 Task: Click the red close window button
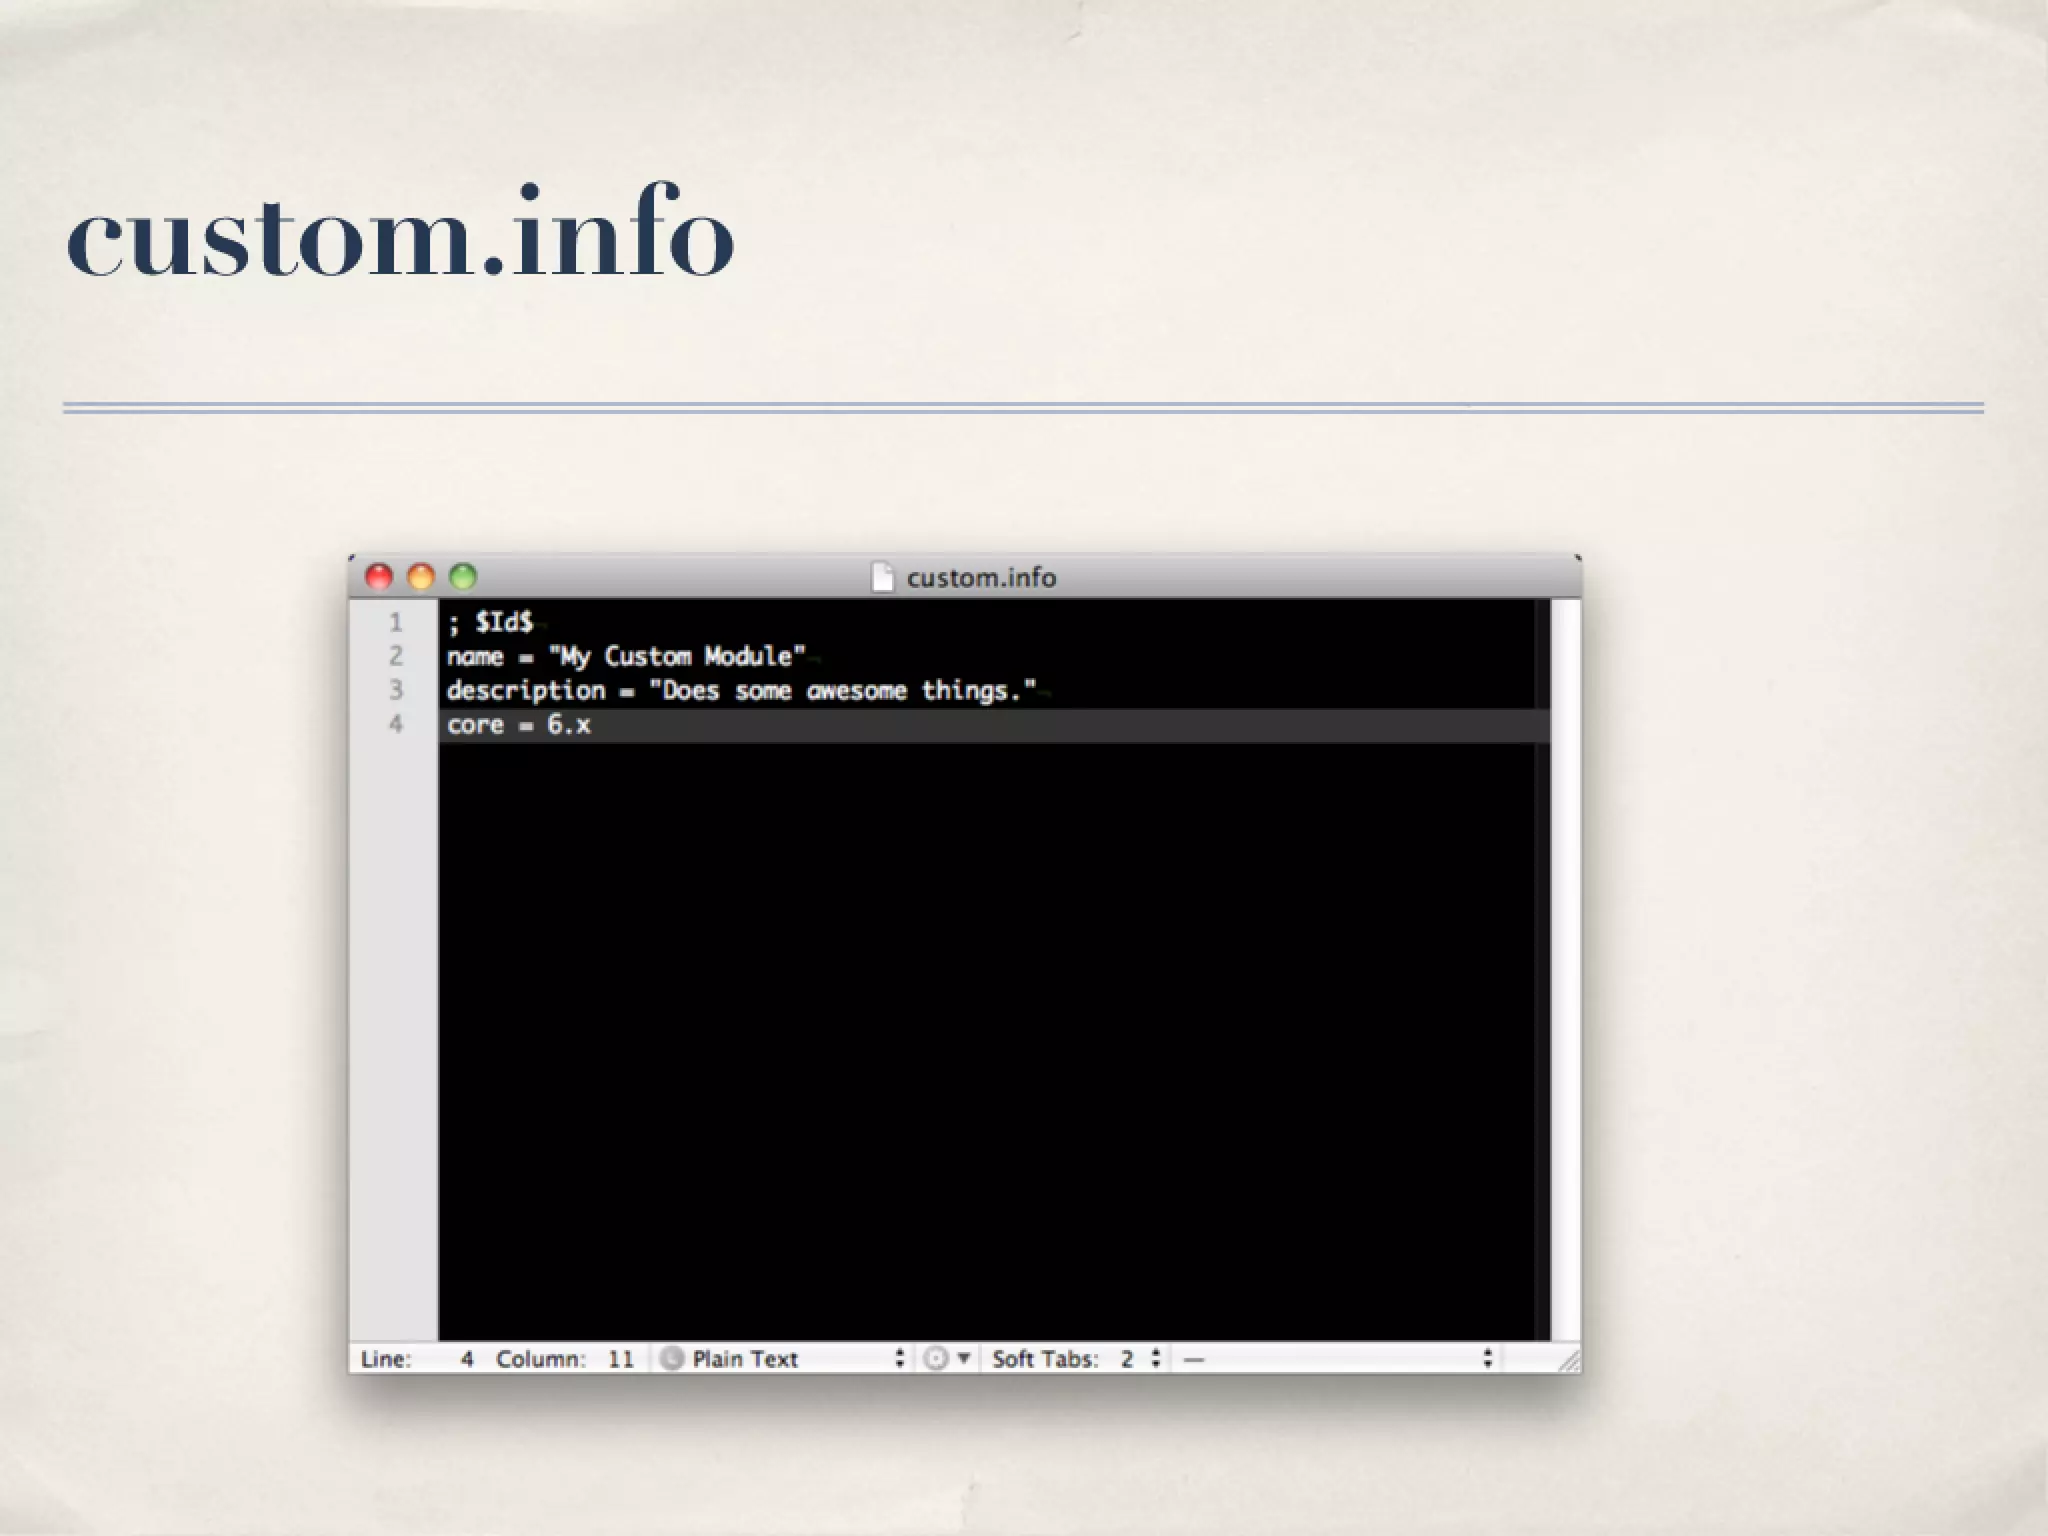379,577
